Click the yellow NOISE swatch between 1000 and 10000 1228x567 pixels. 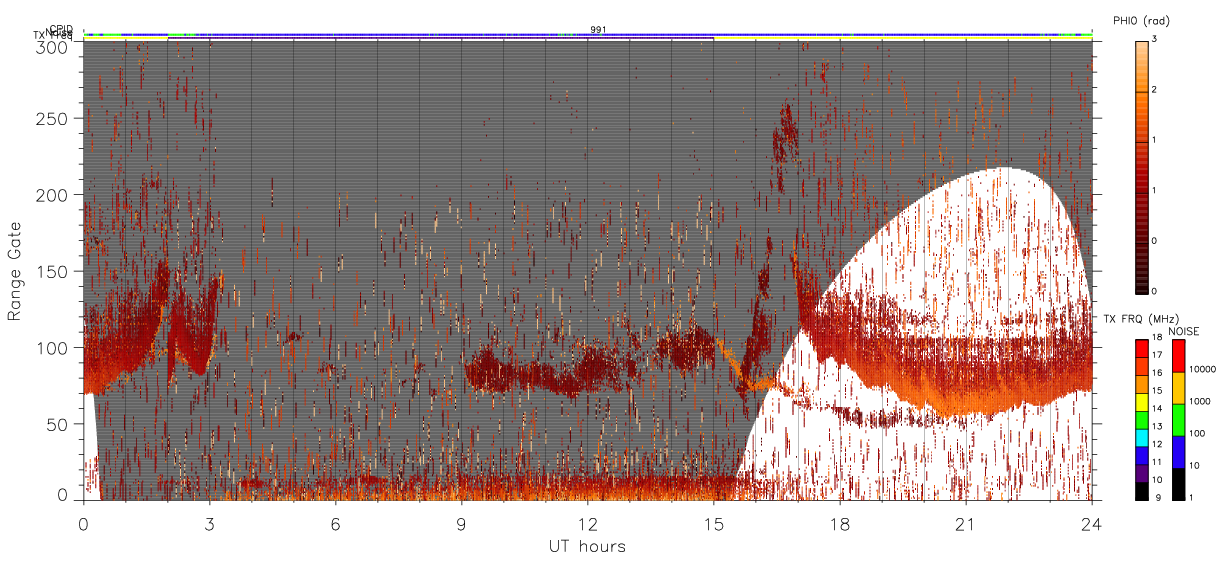[x=1178, y=387]
